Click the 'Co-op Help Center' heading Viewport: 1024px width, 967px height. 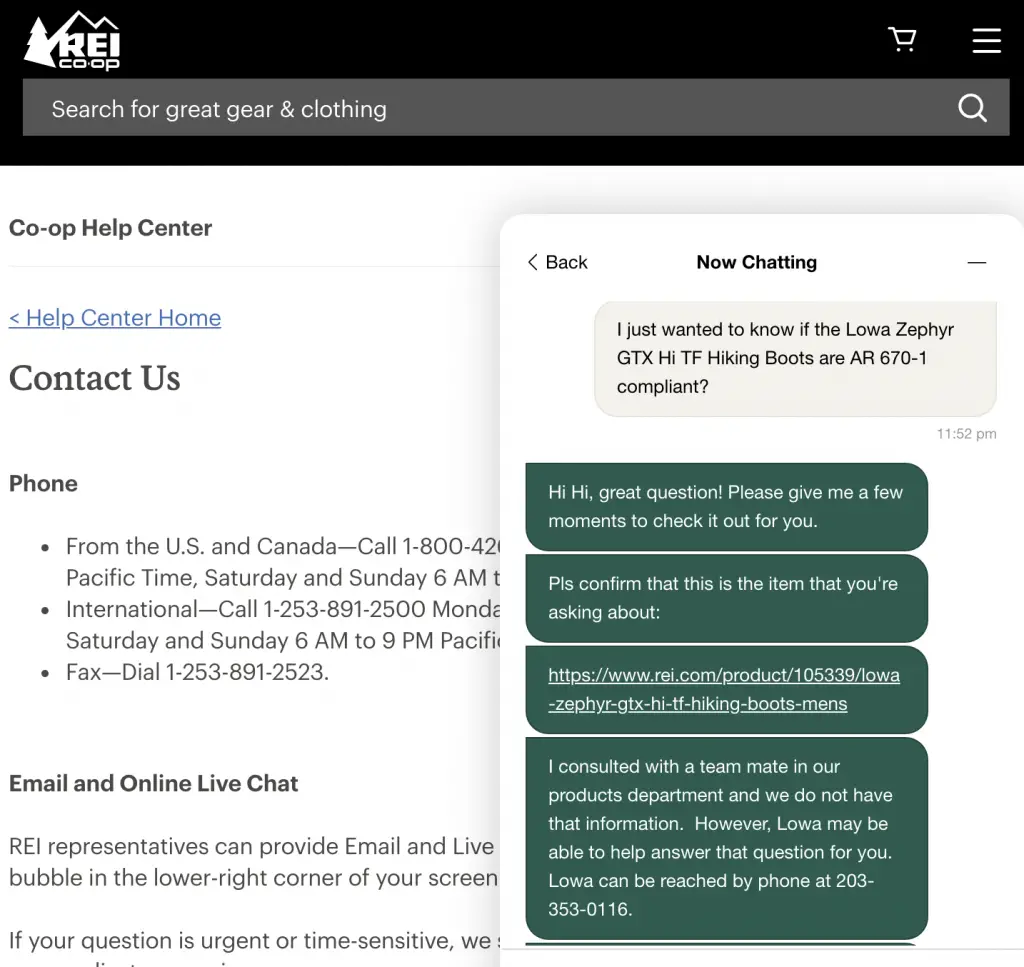[x=110, y=228]
